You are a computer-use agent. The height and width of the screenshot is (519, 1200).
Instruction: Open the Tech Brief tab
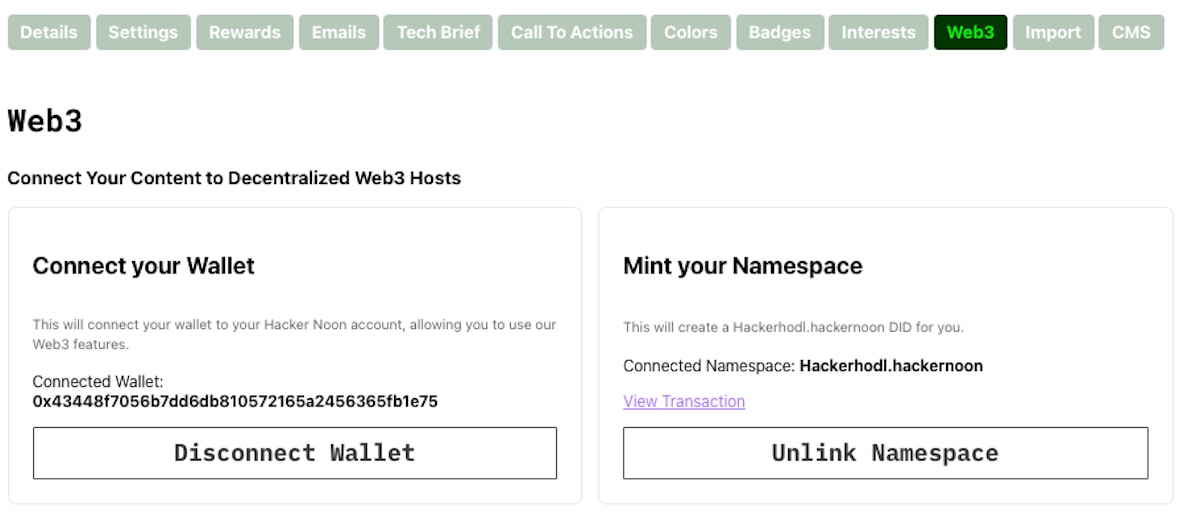coord(438,32)
